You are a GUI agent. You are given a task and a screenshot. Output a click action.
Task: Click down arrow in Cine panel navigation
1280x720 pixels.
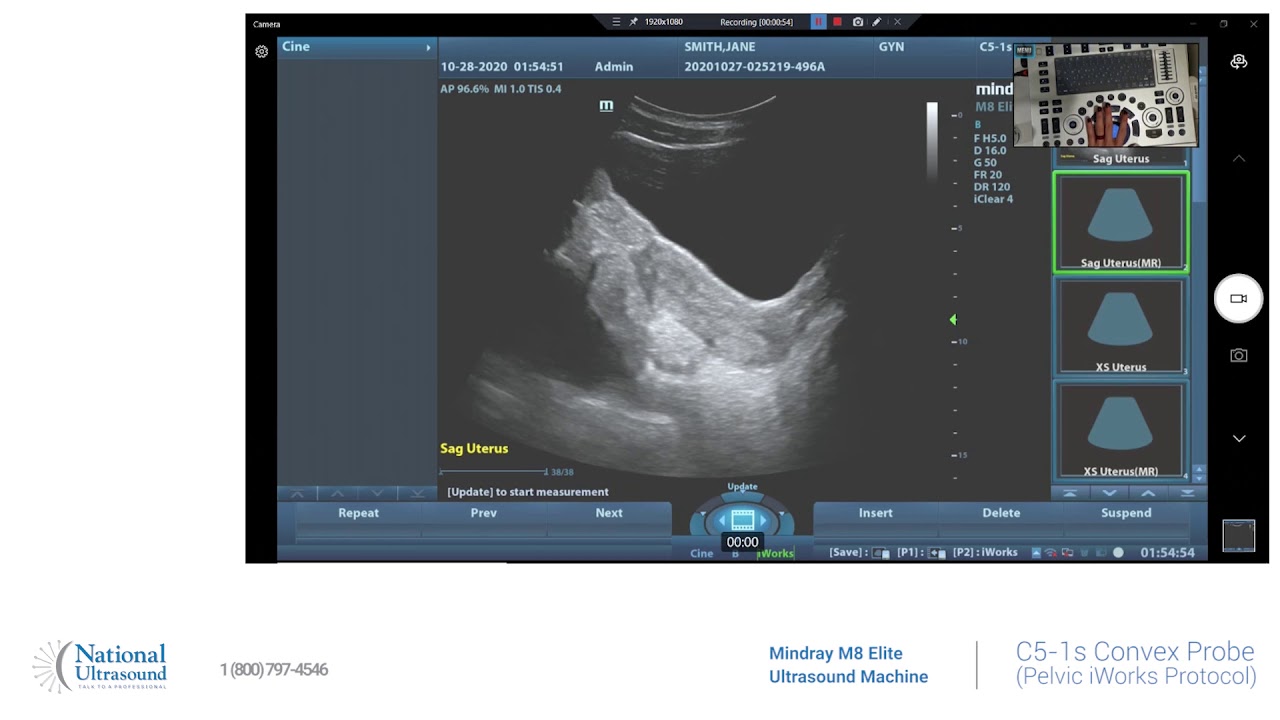tap(377, 493)
